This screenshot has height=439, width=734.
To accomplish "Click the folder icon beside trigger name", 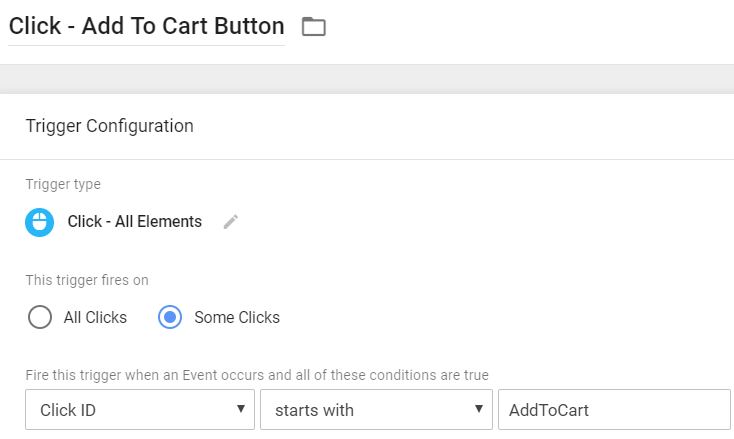I will [x=314, y=27].
